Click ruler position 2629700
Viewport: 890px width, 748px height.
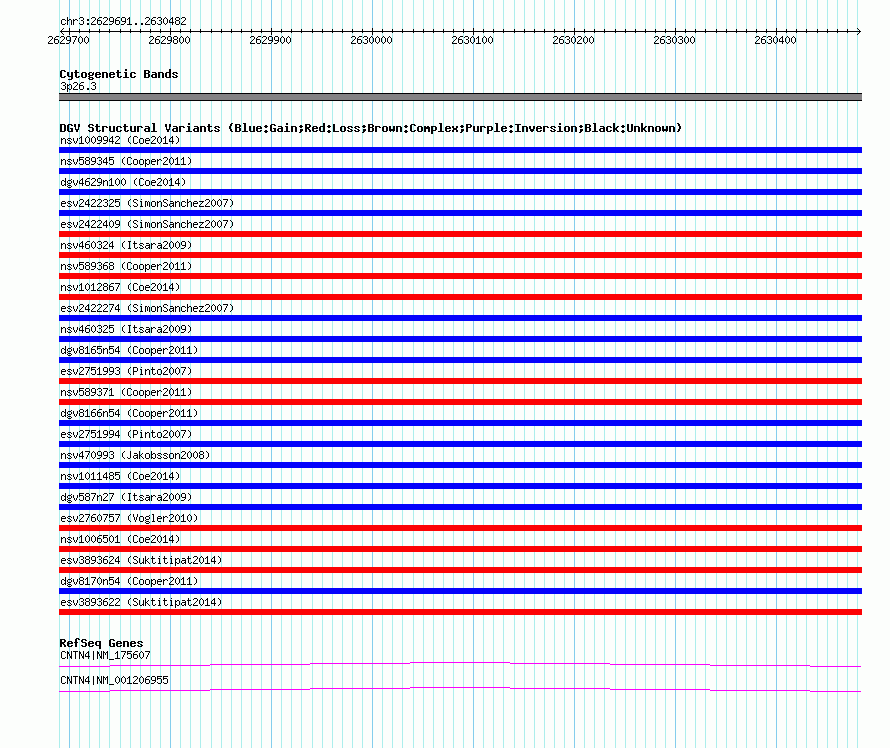[x=68, y=40]
